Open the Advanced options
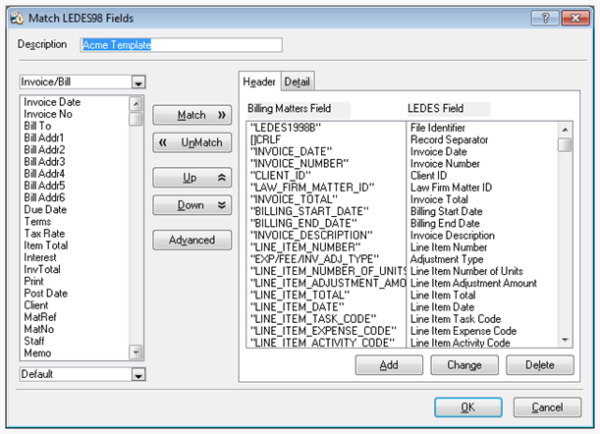The image size is (600, 434). (192, 240)
